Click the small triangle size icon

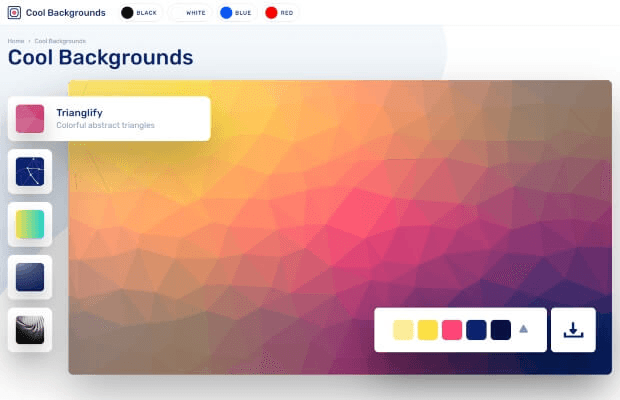point(524,329)
